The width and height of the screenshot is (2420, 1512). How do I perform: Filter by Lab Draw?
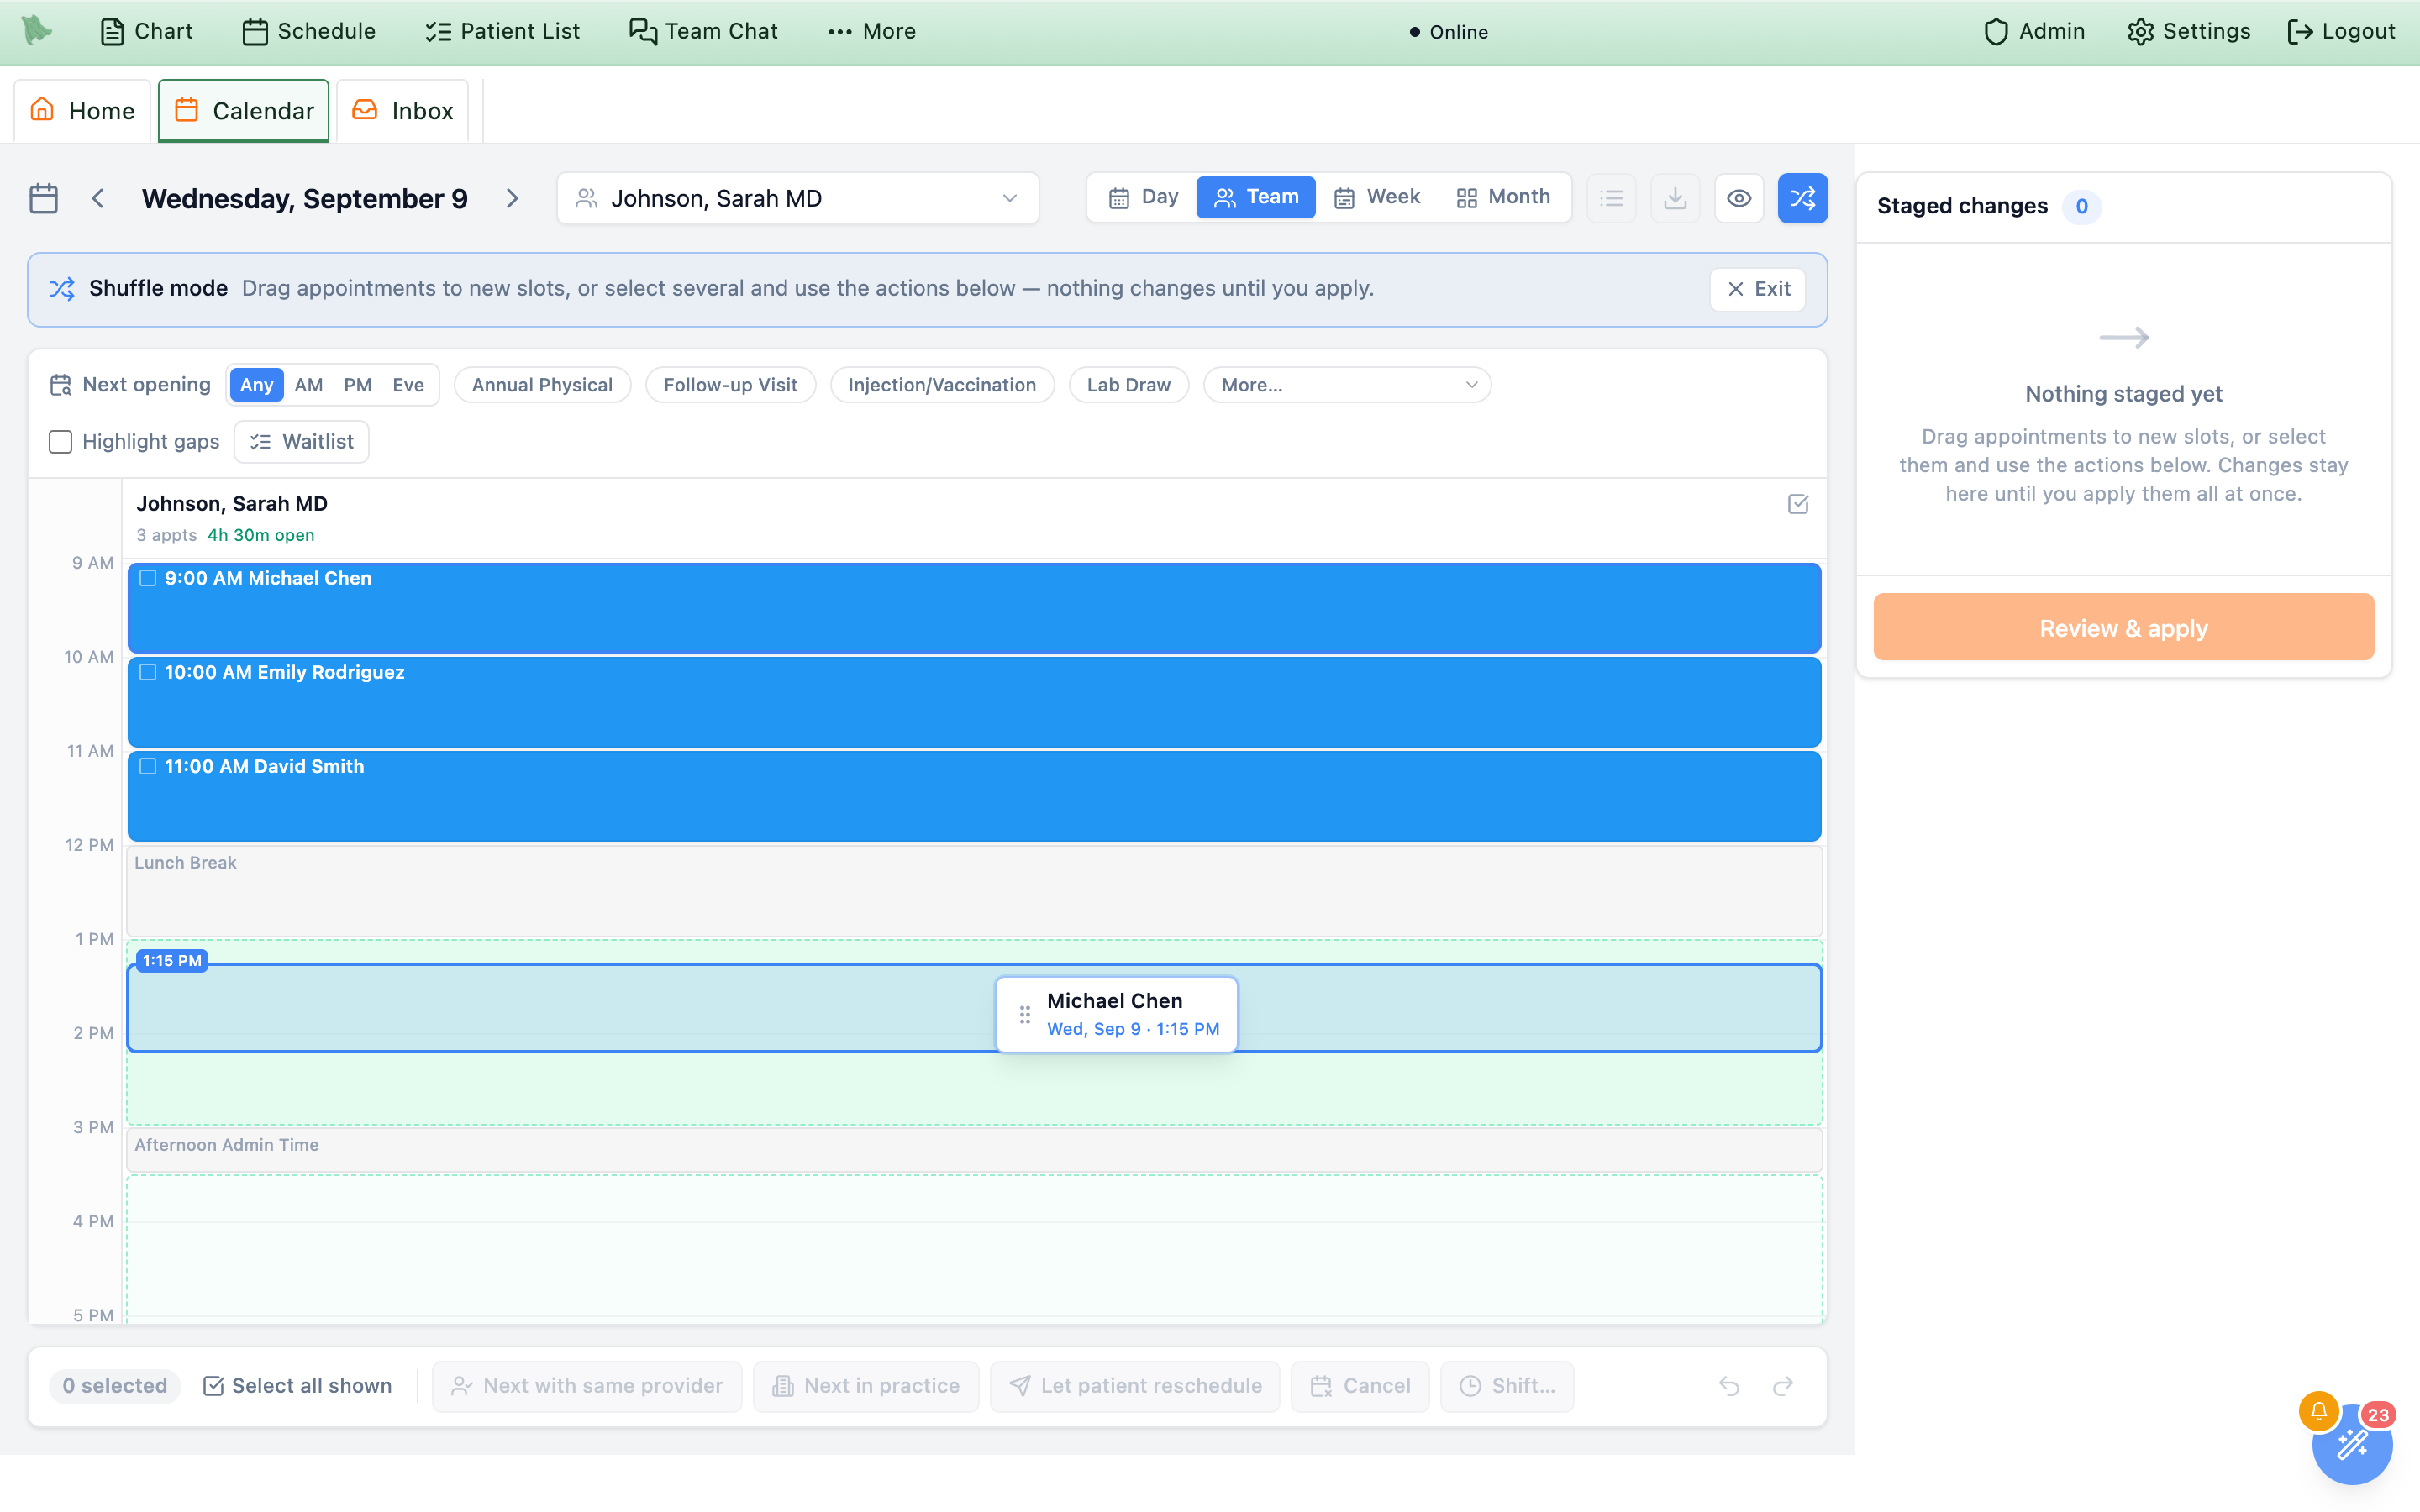click(1128, 385)
